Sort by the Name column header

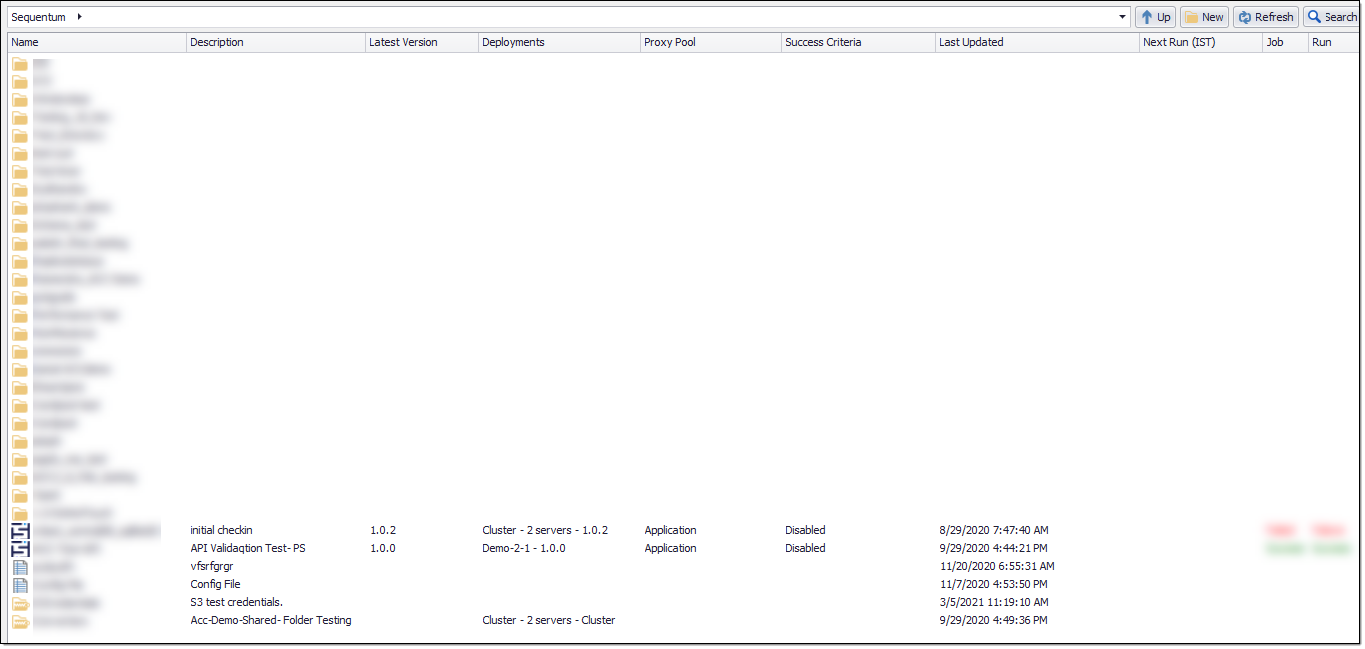click(25, 42)
